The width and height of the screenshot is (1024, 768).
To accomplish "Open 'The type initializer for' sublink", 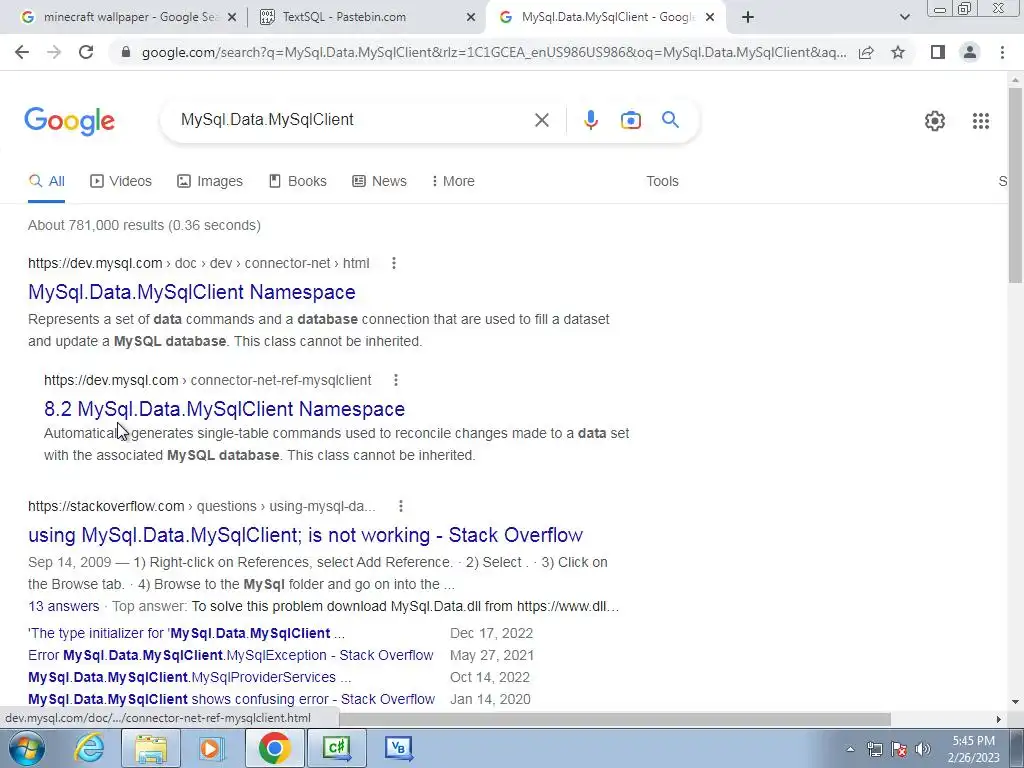I will 186,633.
